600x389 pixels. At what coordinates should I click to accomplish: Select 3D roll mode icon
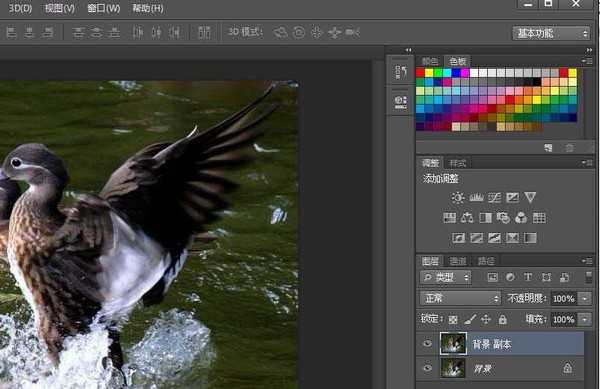pyautogui.click(x=299, y=33)
